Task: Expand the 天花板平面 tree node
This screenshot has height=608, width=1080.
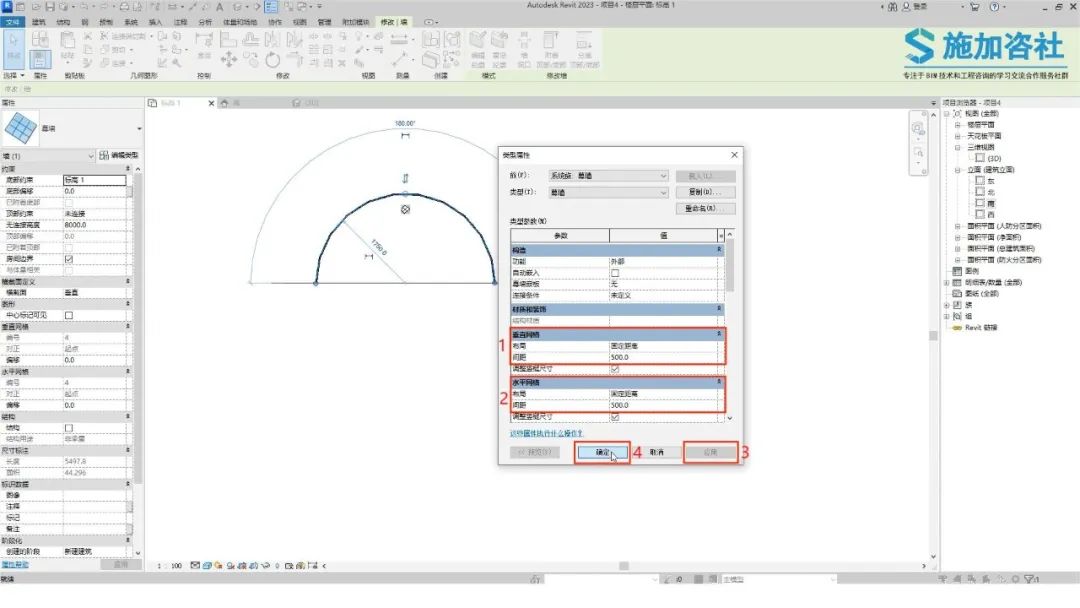Action: (957, 136)
